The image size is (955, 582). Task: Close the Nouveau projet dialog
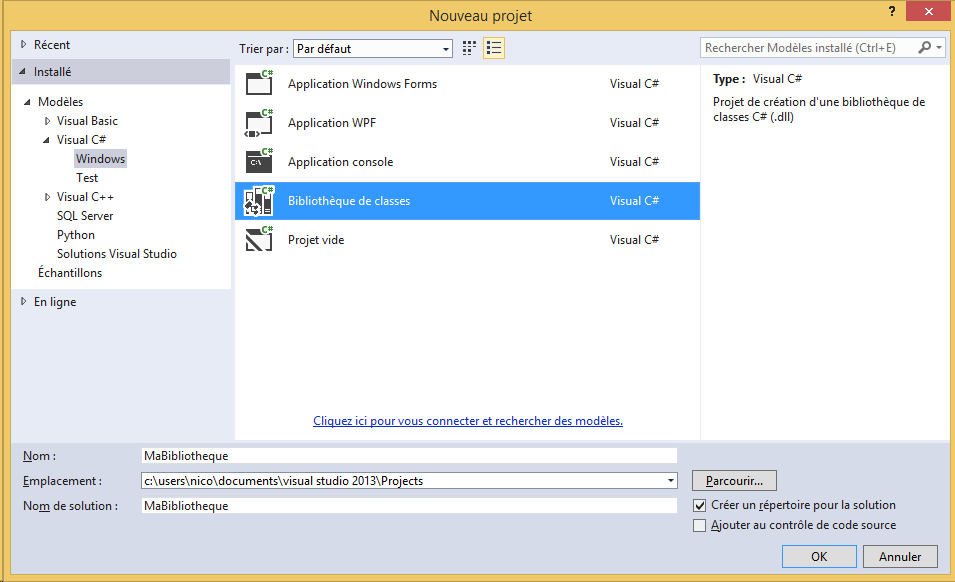(928, 11)
